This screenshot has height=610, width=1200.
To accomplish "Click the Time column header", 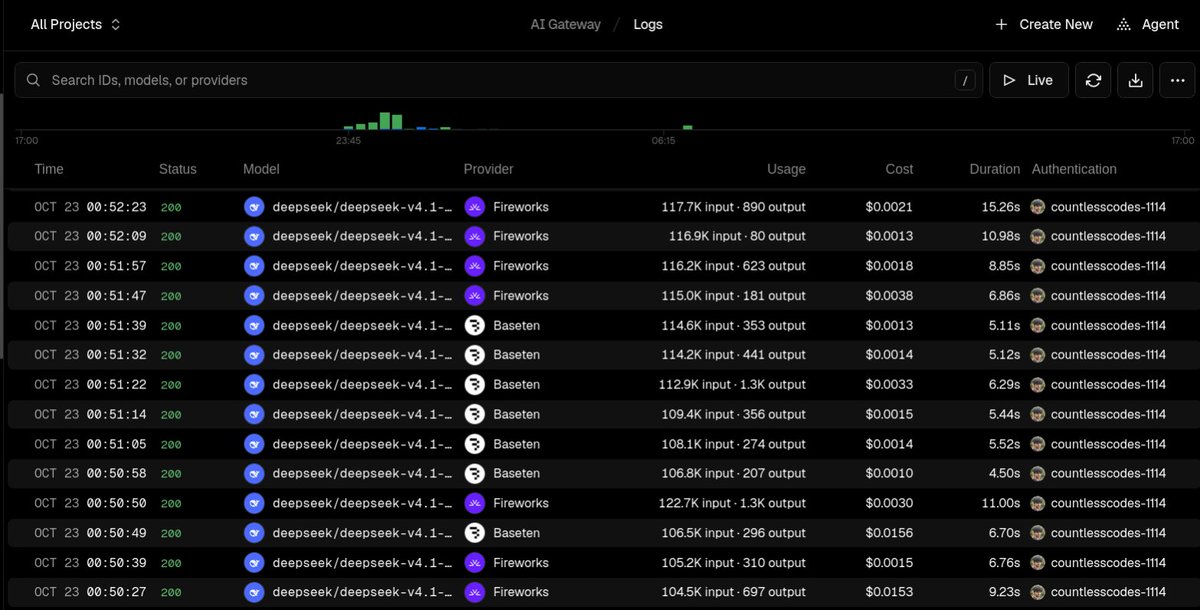I will tap(49, 169).
